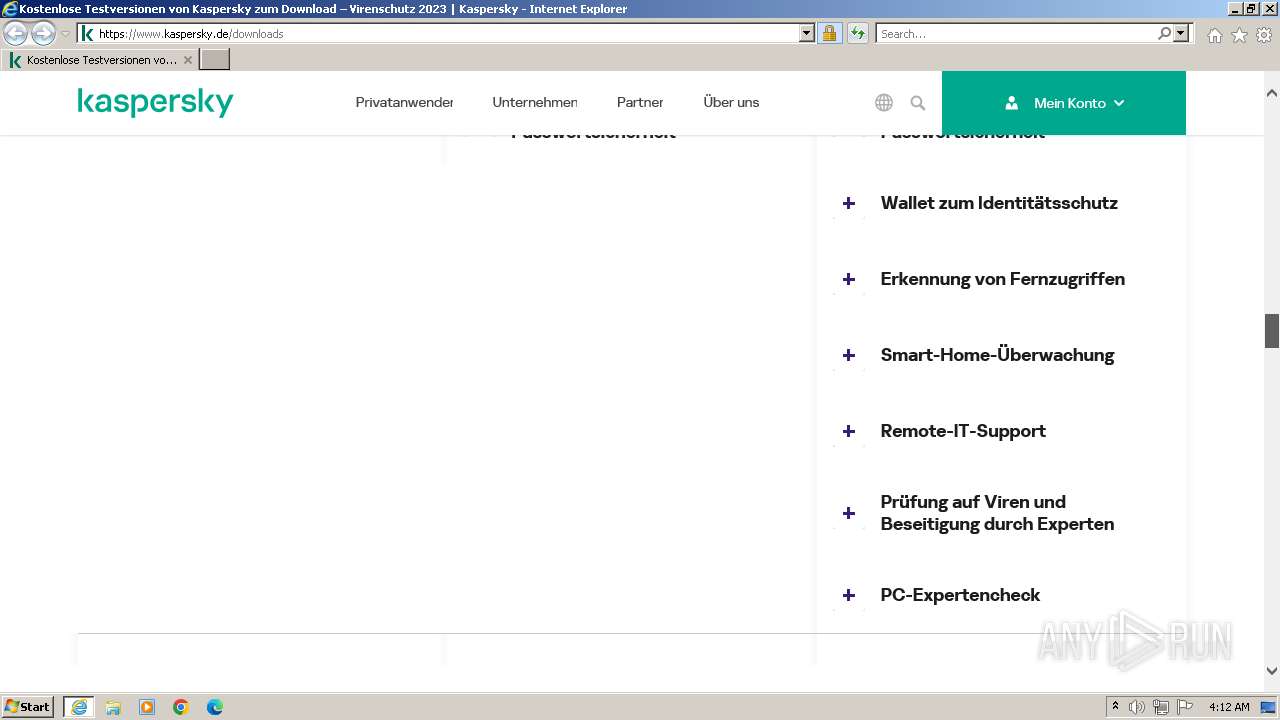1280x720 pixels.
Task: Click the action center flag icon
Action: (x=1185, y=707)
